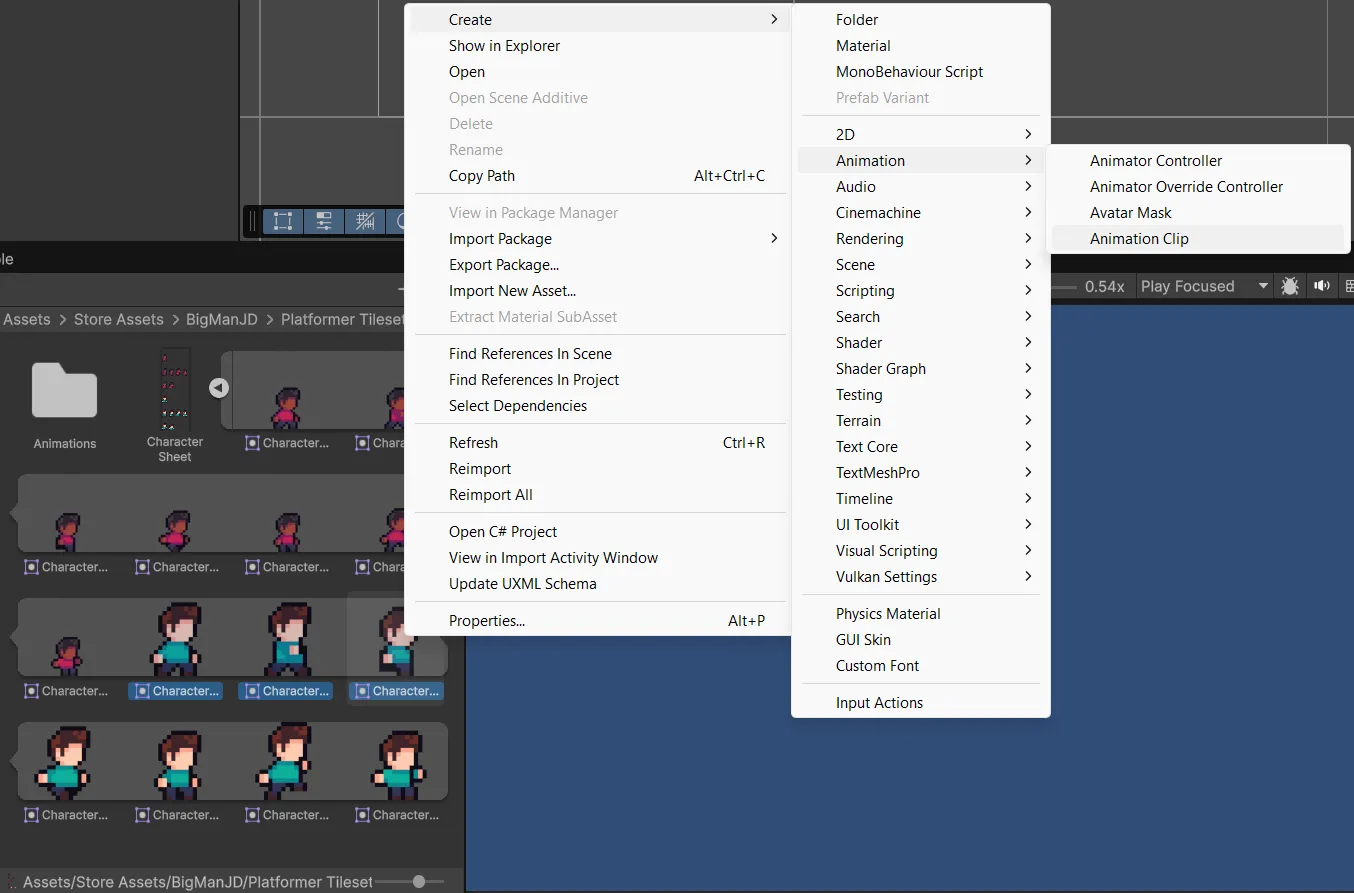Screen dimensions: 1354x893
Task: Grab the Scene overlay toolbar drag handle
Action: coord(253,222)
